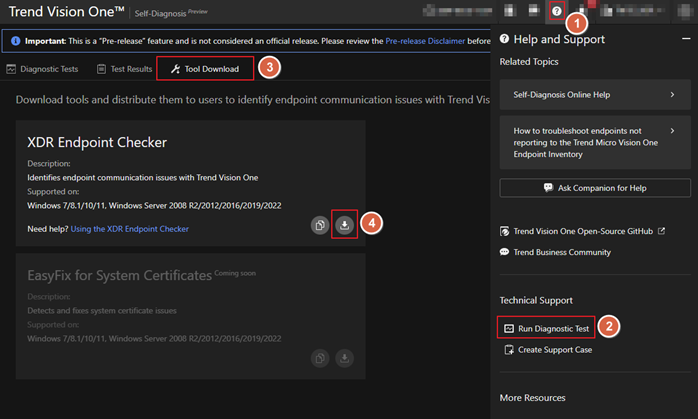Open the Tool Download tab
The width and height of the screenshot is (698, 419).
click(x=211, y=69)
